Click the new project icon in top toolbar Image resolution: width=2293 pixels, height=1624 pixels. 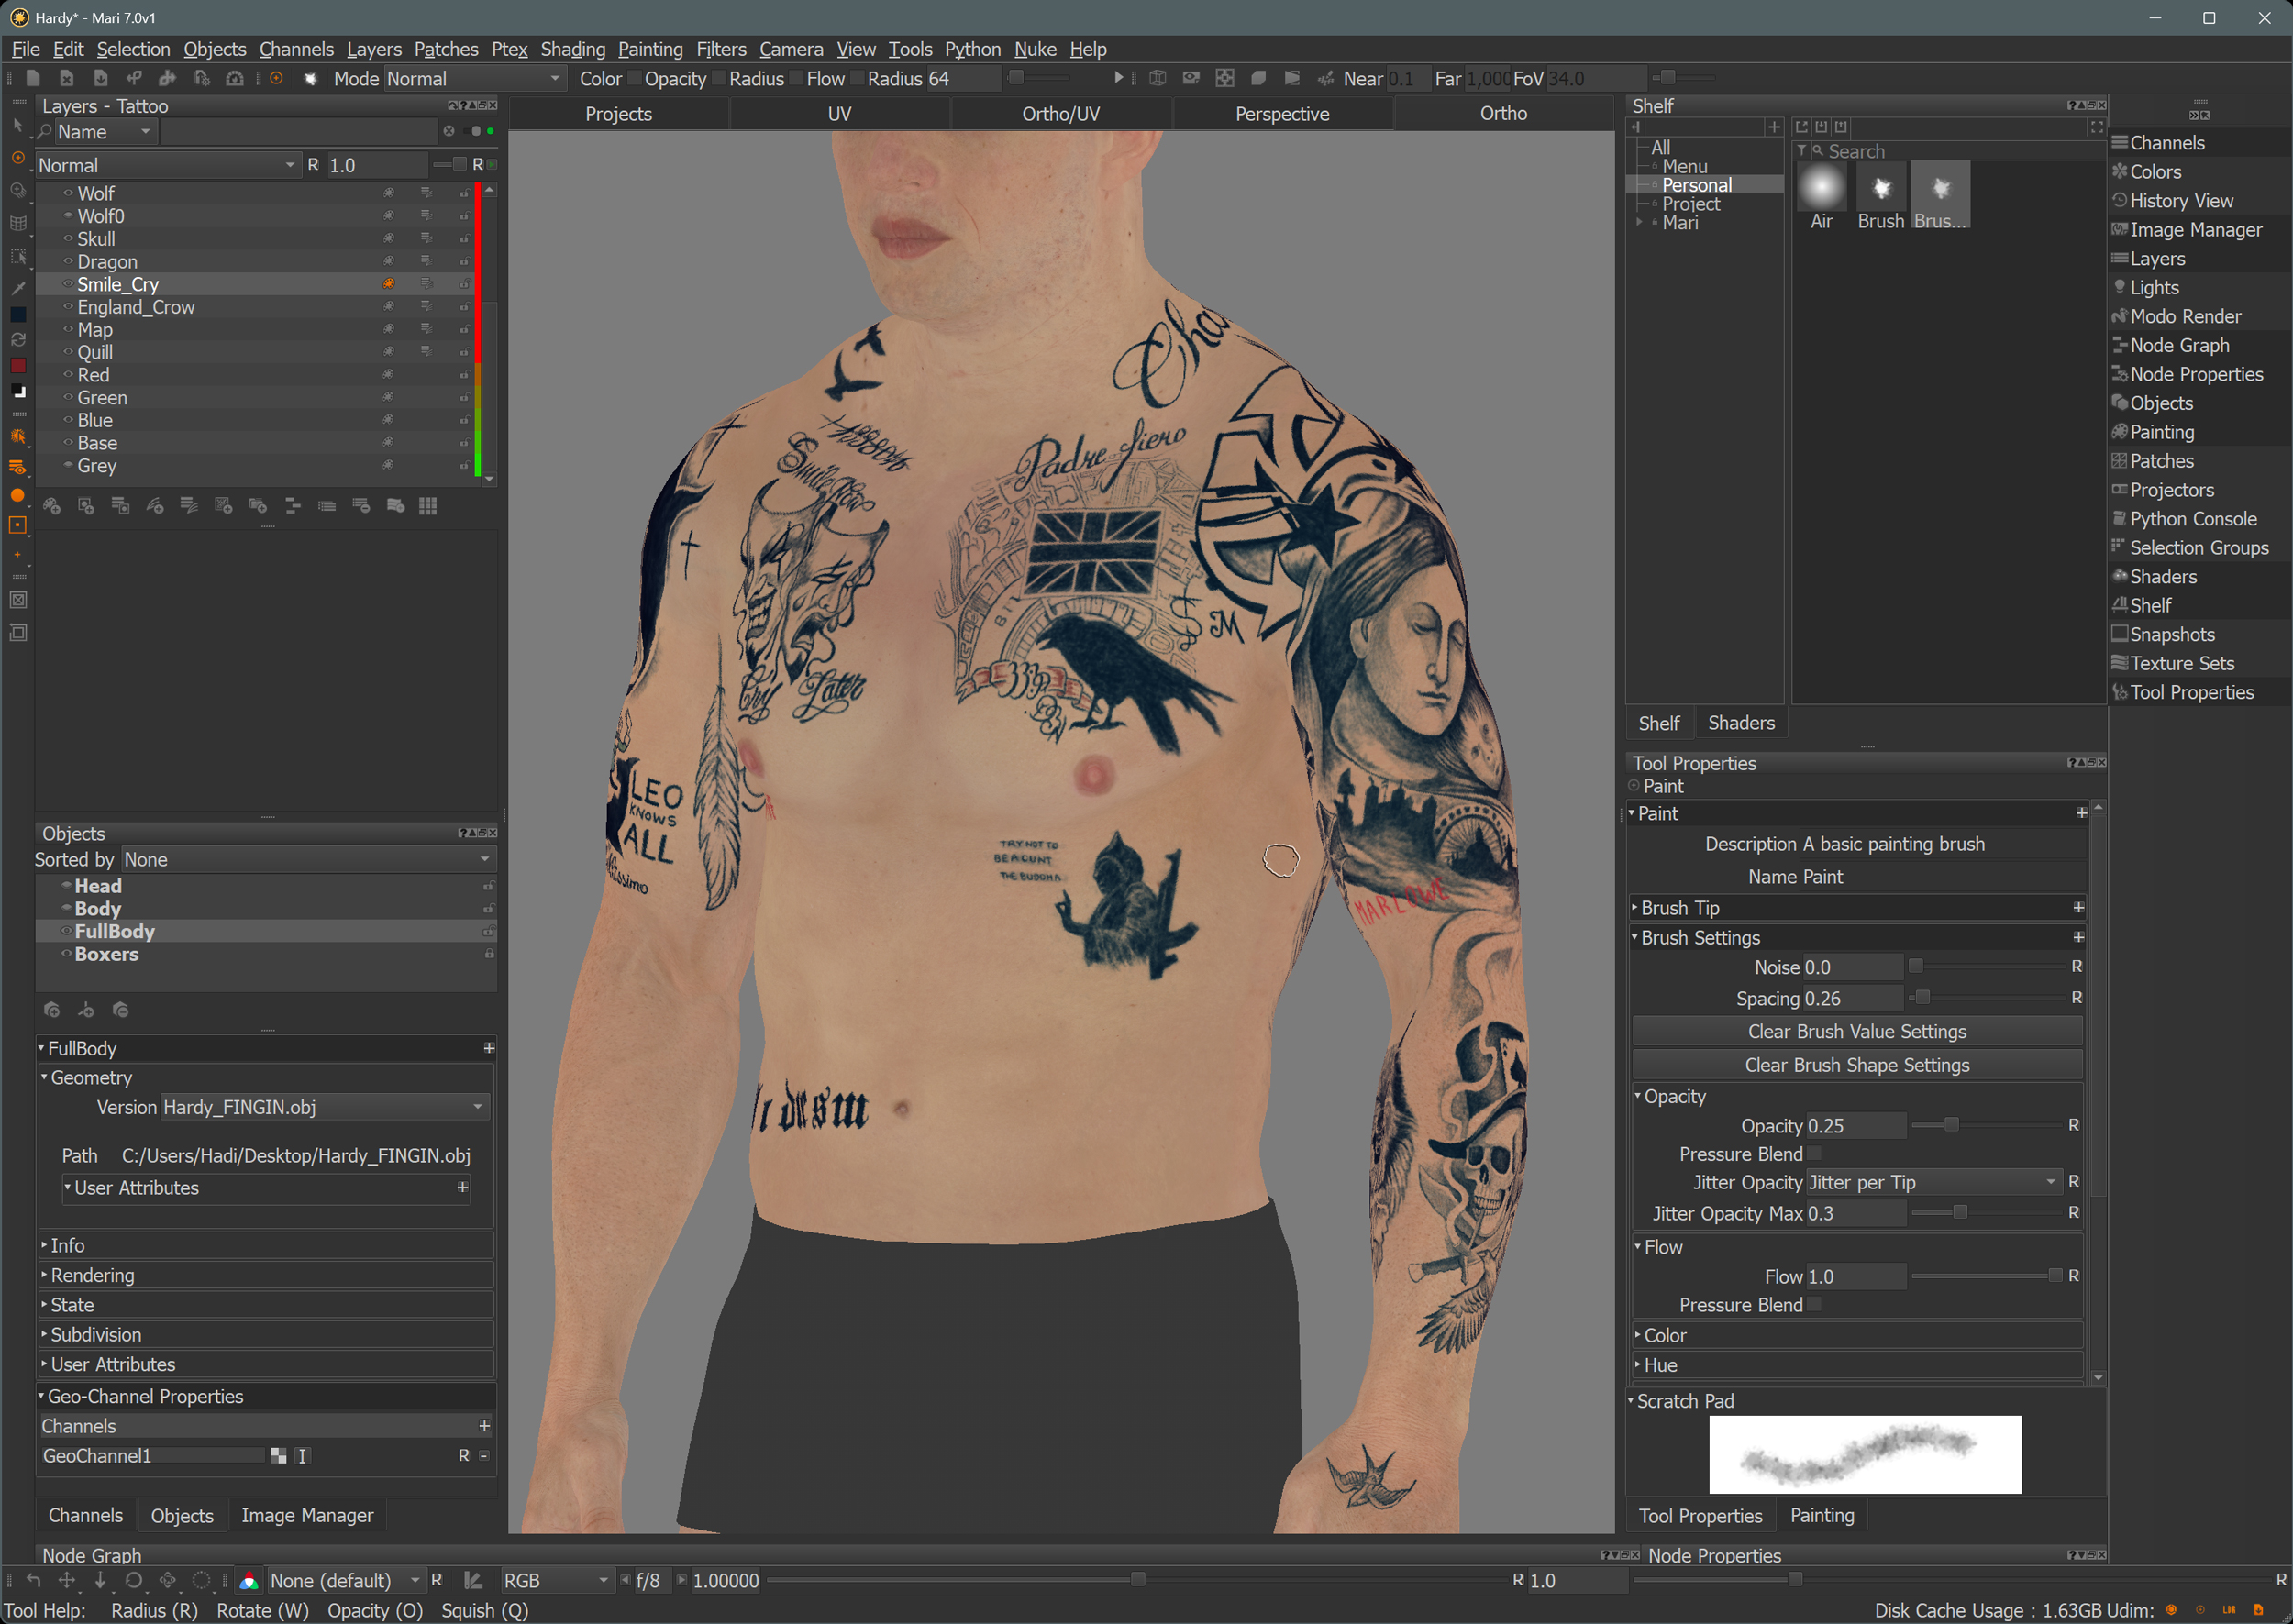click(x=33, y=78)
